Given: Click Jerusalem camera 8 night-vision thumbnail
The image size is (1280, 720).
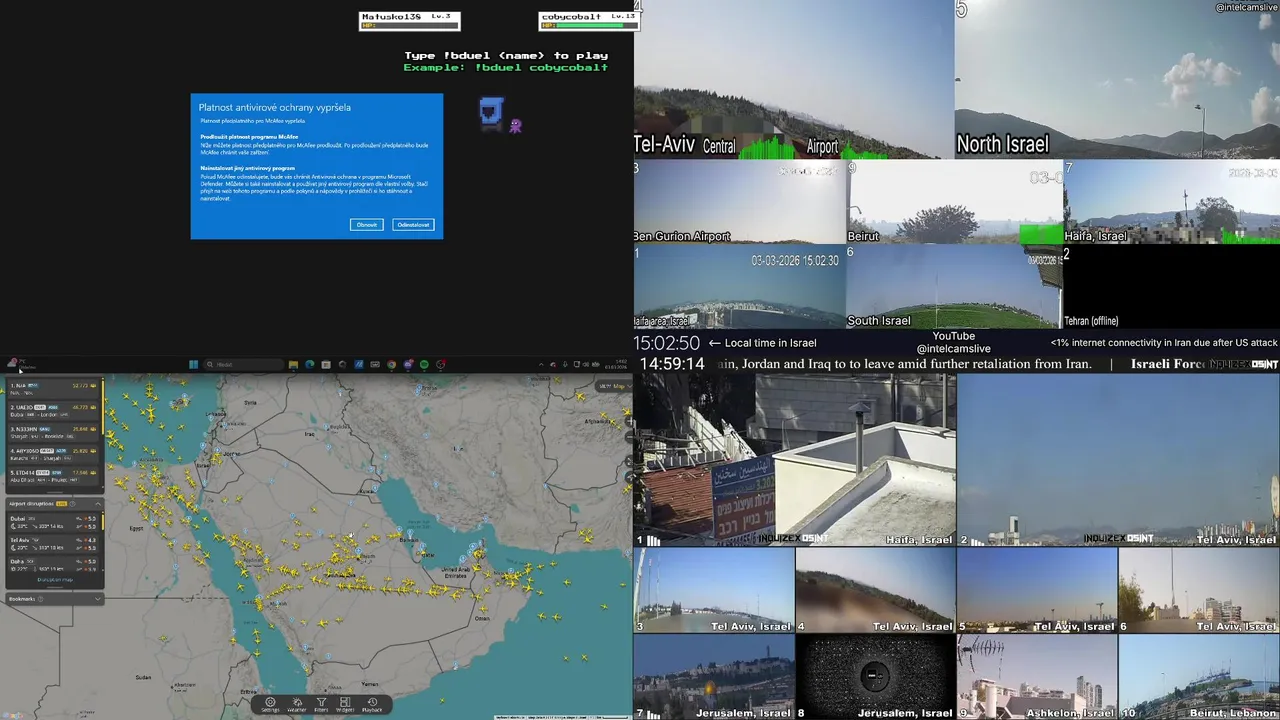Looking at the screenshot, I should 875,677.
